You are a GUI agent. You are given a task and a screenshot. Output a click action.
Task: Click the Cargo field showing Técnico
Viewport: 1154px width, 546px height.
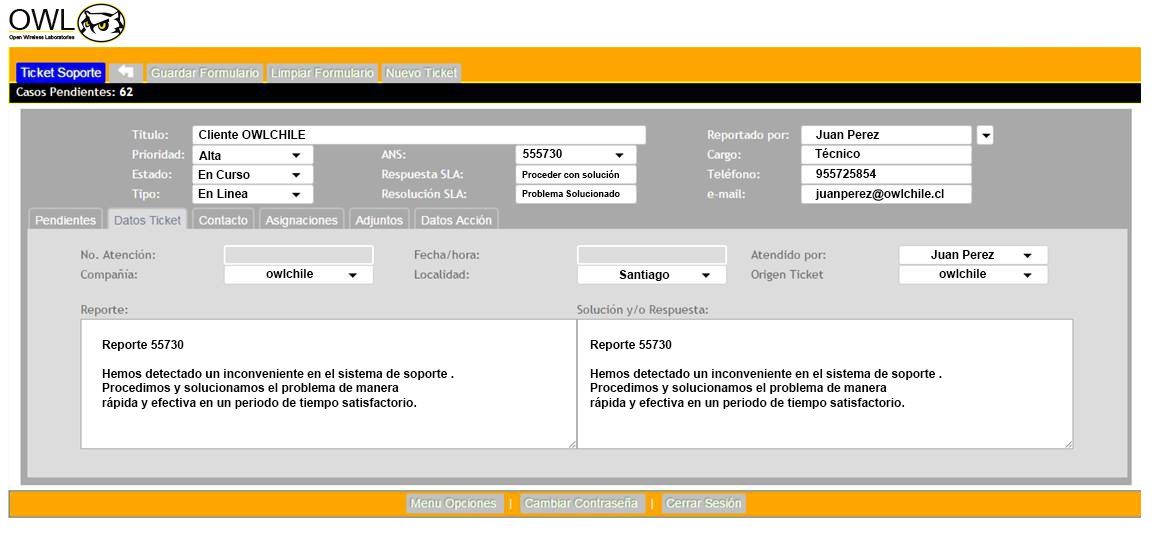pyautogui.click(x=886, y=155)
